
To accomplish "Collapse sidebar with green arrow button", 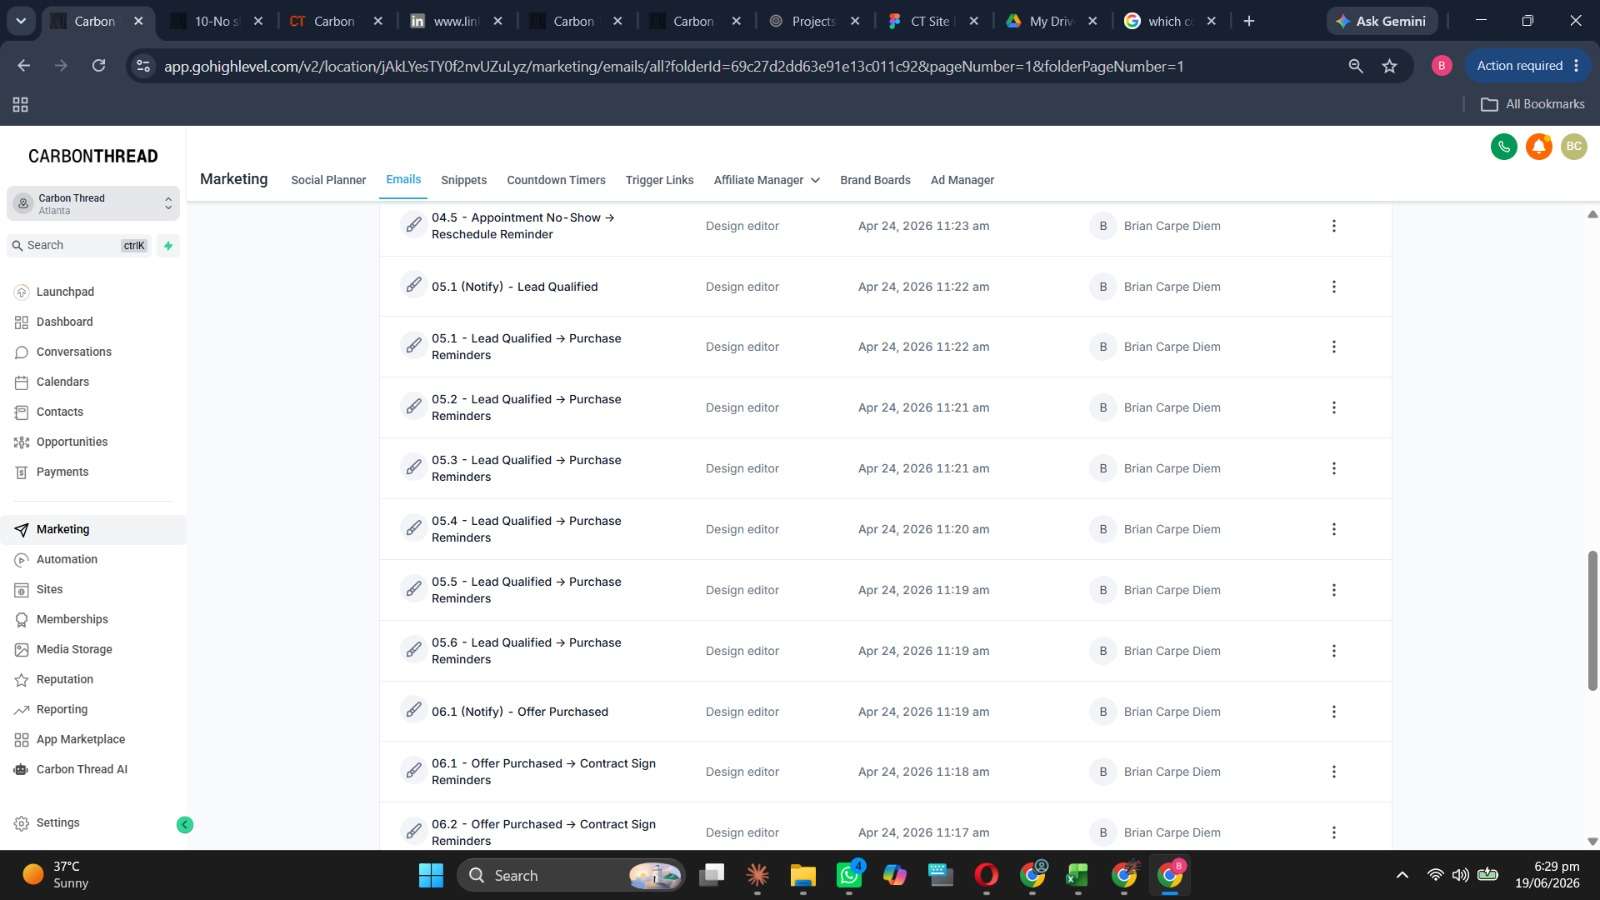I will [185, 825].
